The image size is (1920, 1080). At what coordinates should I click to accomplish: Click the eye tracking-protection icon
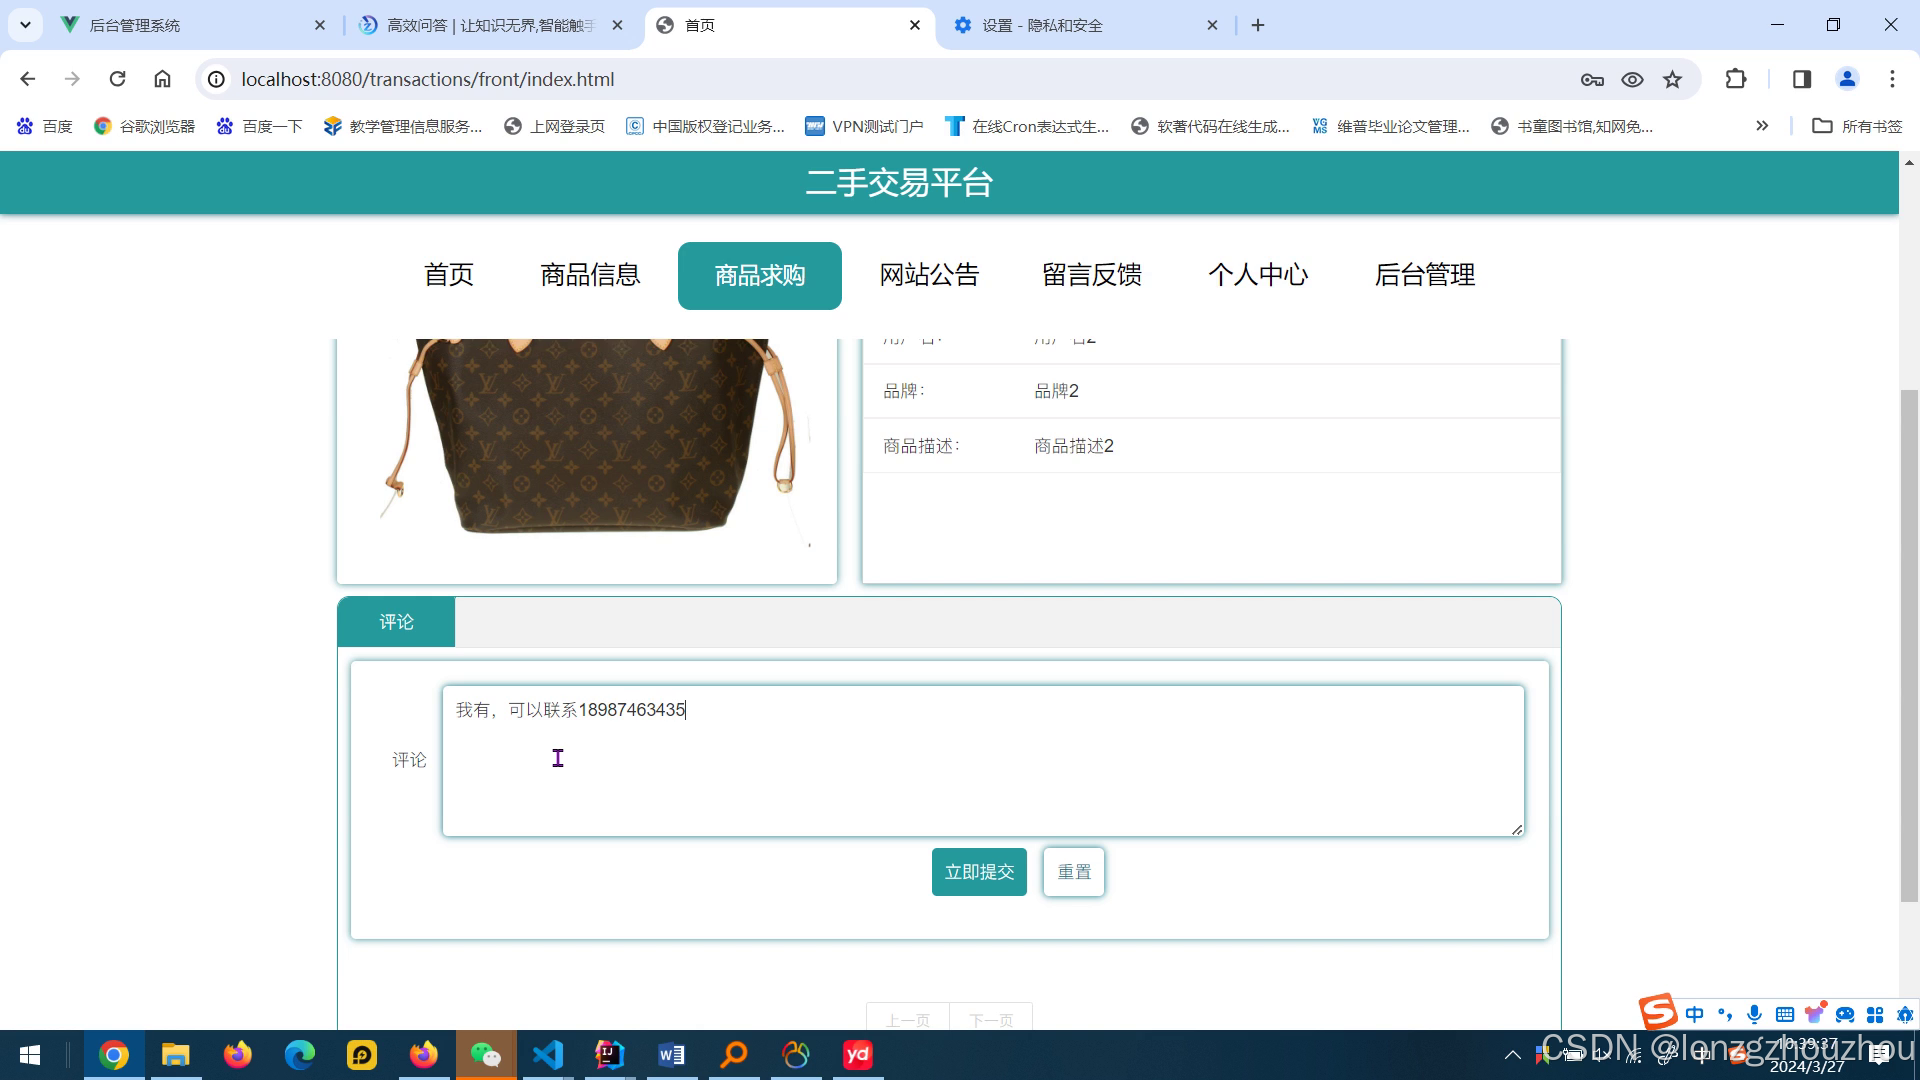click(1632, 79)
